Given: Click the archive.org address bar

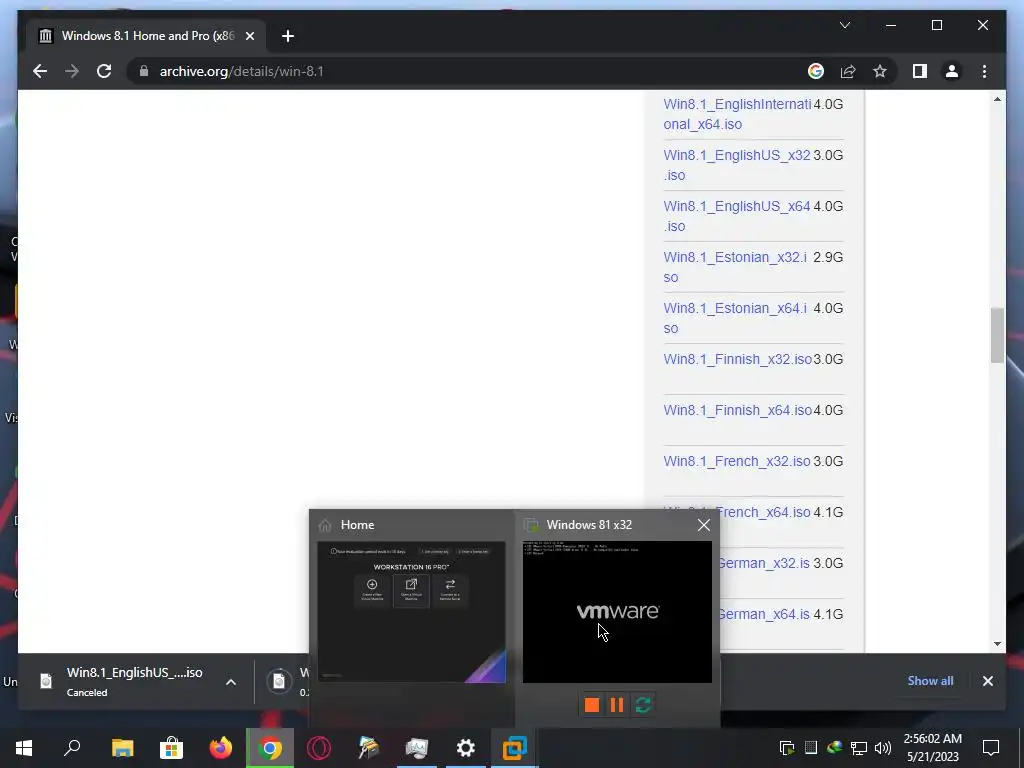Looking at the screenshot, I should (457, 71).
